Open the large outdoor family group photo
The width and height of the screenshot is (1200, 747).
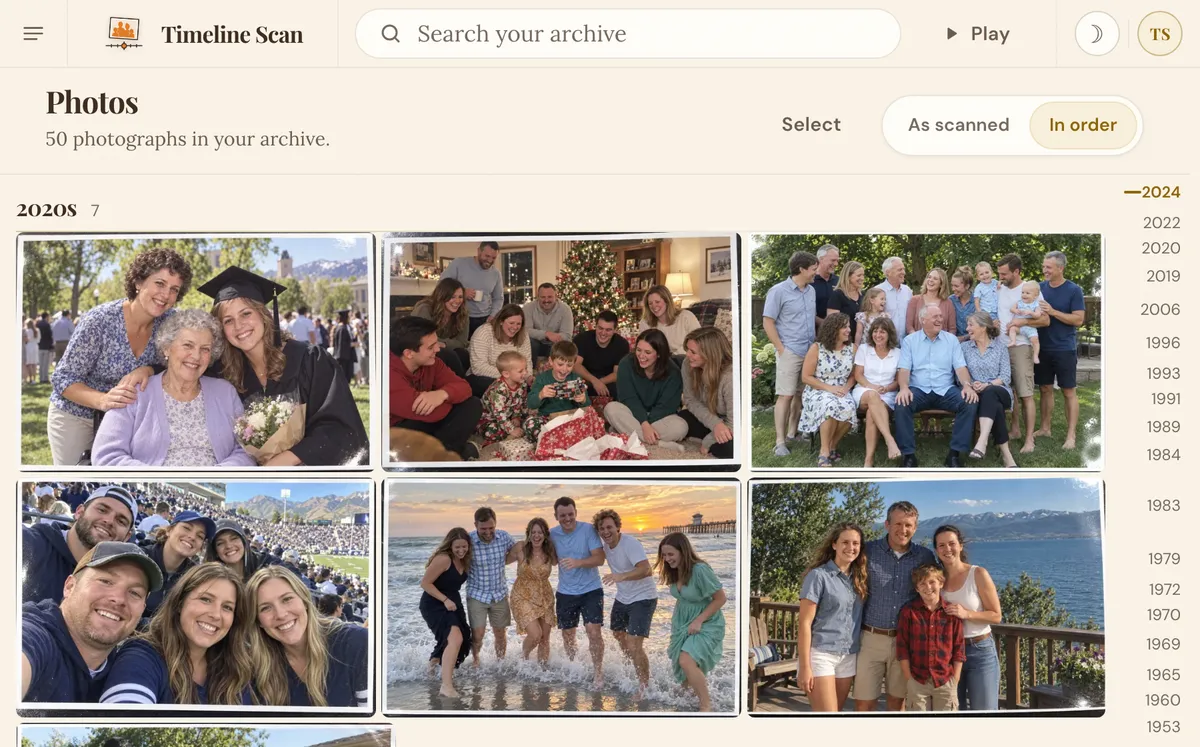tap(926, 351)
